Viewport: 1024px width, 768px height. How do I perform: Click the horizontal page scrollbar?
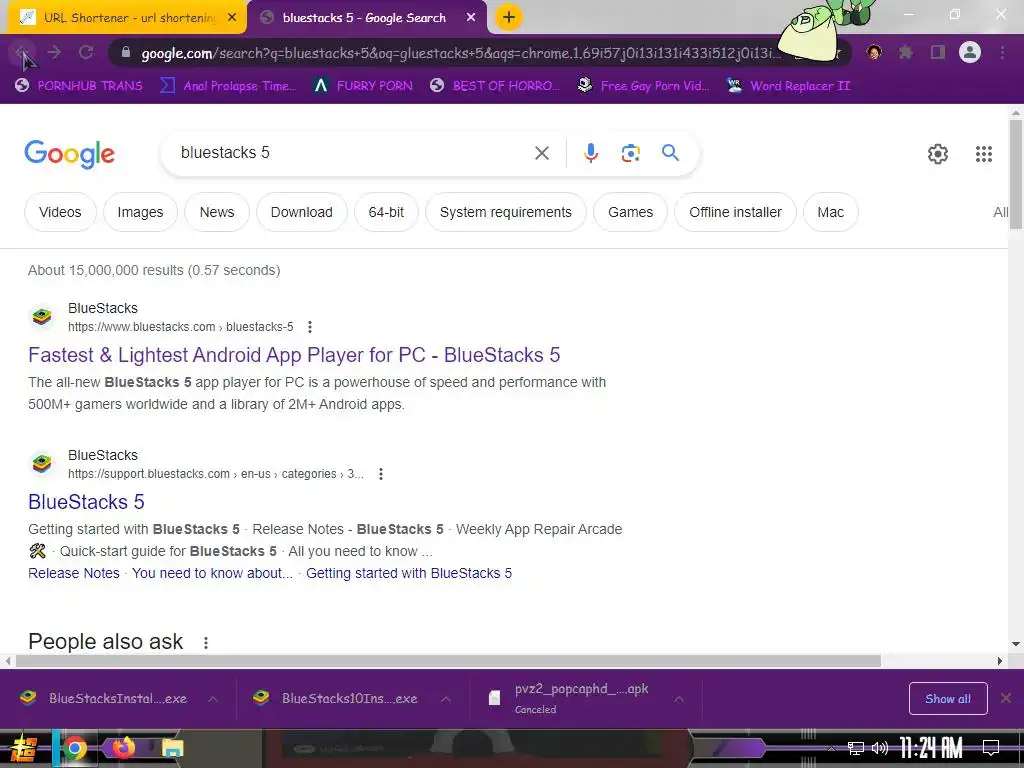(448, 661)
